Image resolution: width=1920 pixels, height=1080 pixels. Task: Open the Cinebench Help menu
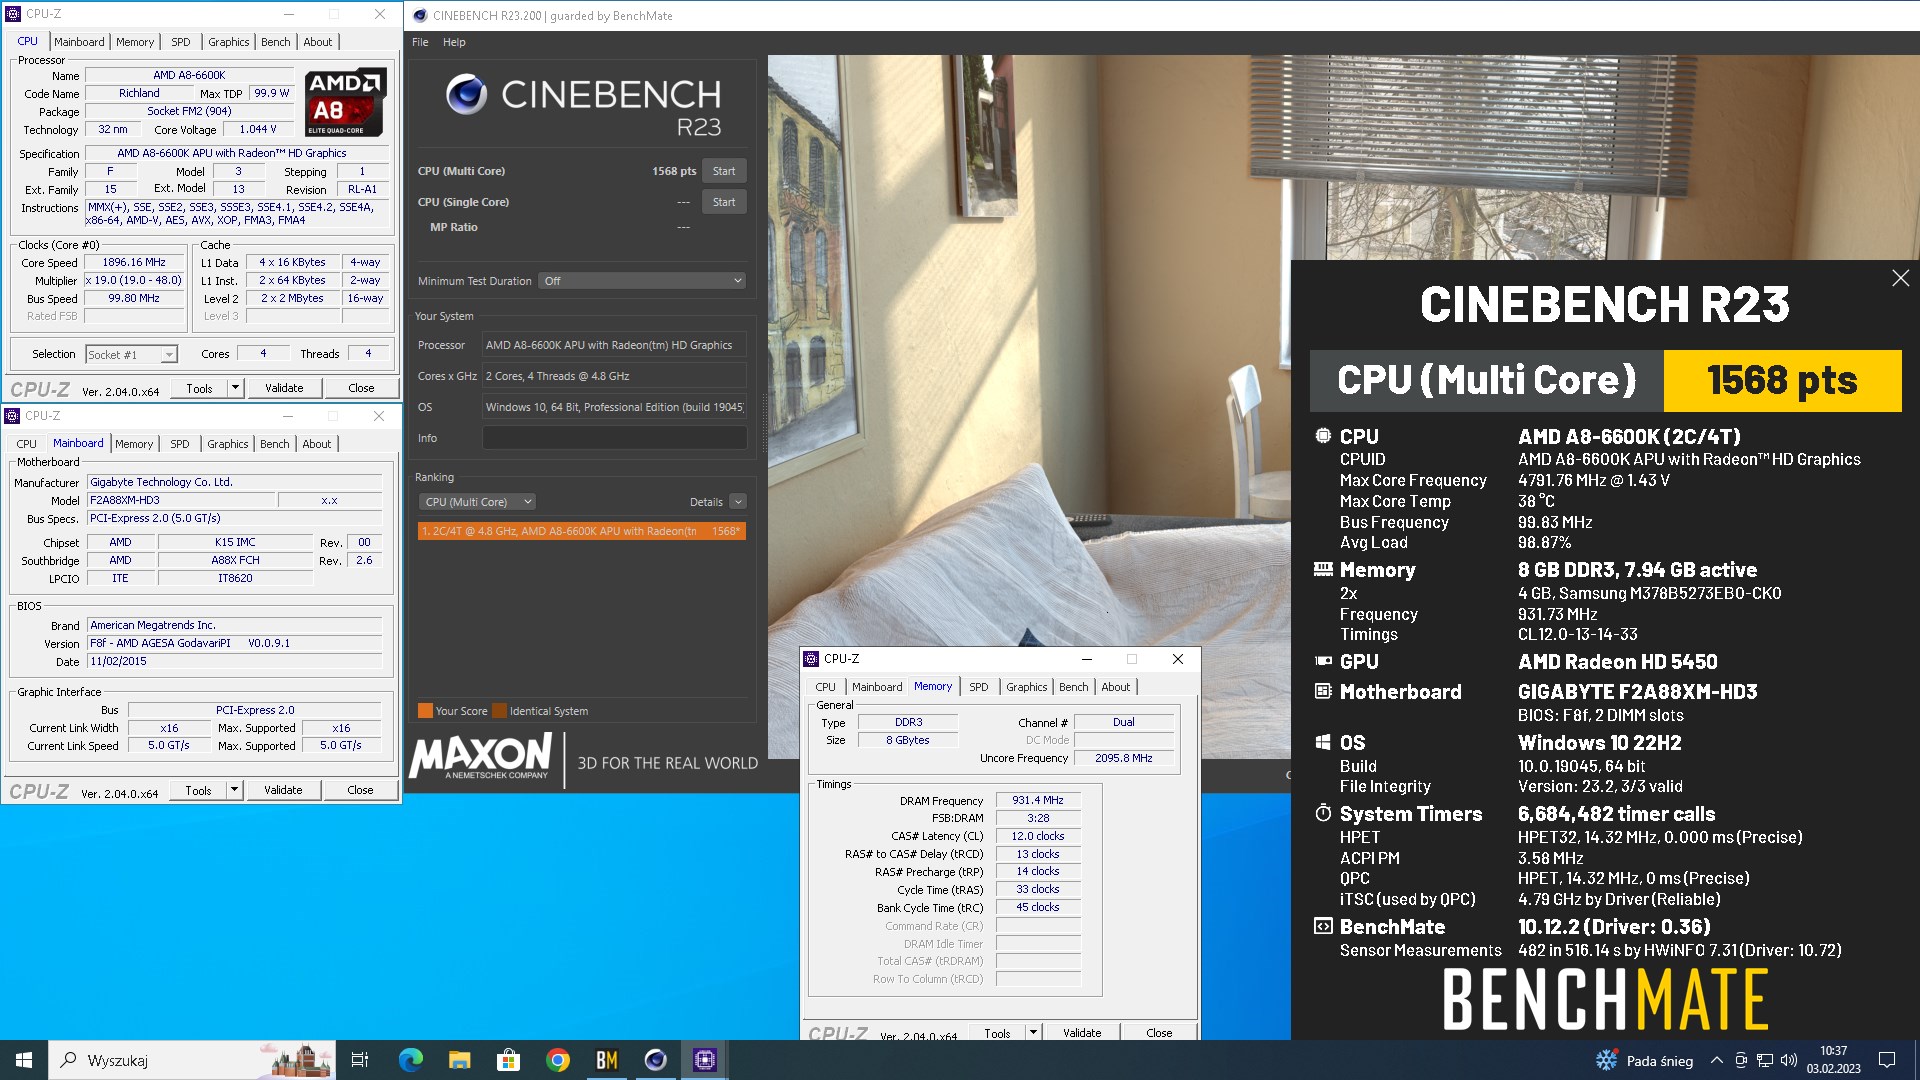point(454,42)
